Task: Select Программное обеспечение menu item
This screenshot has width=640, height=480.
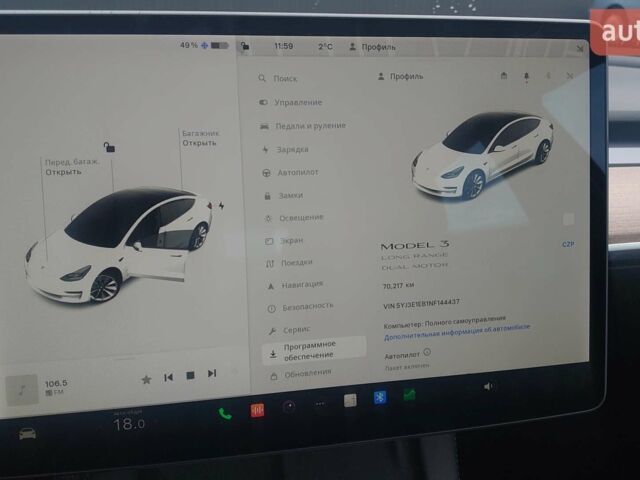Action: 313,350
